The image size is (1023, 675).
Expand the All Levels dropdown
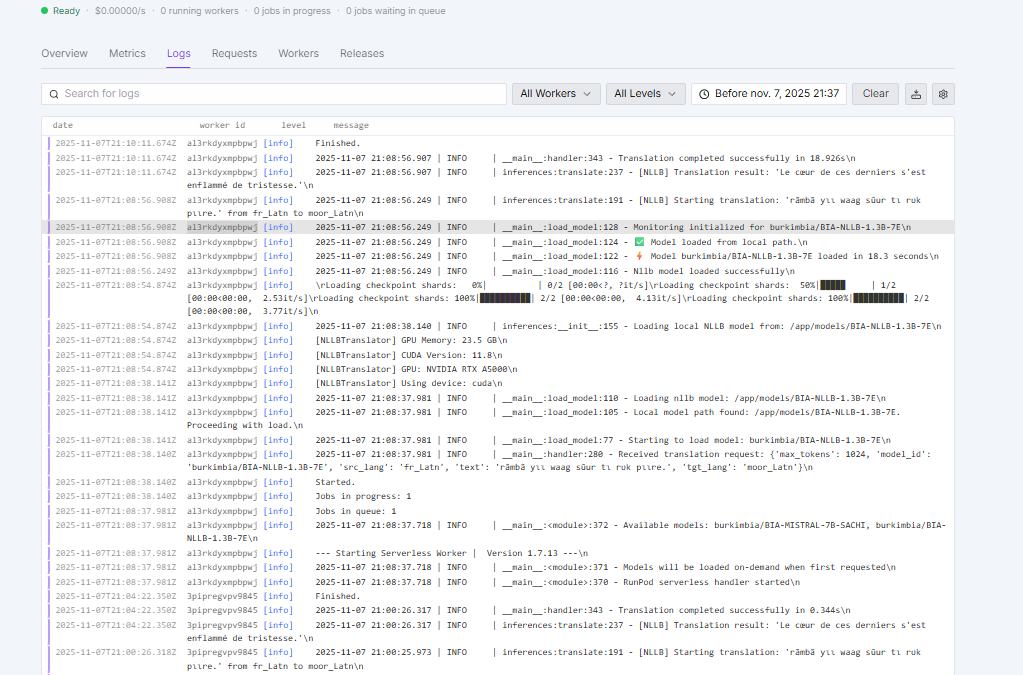645,94
